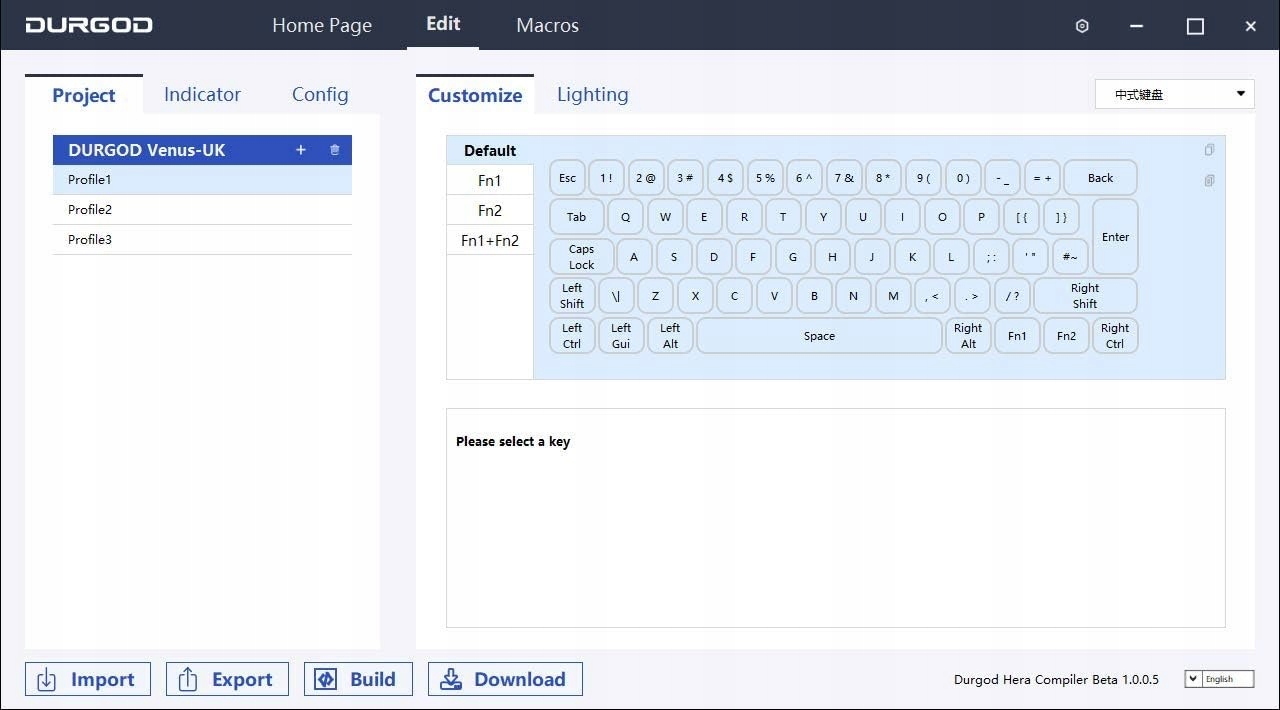
Task: Select the Edit tab
Action: pos(443,24)
